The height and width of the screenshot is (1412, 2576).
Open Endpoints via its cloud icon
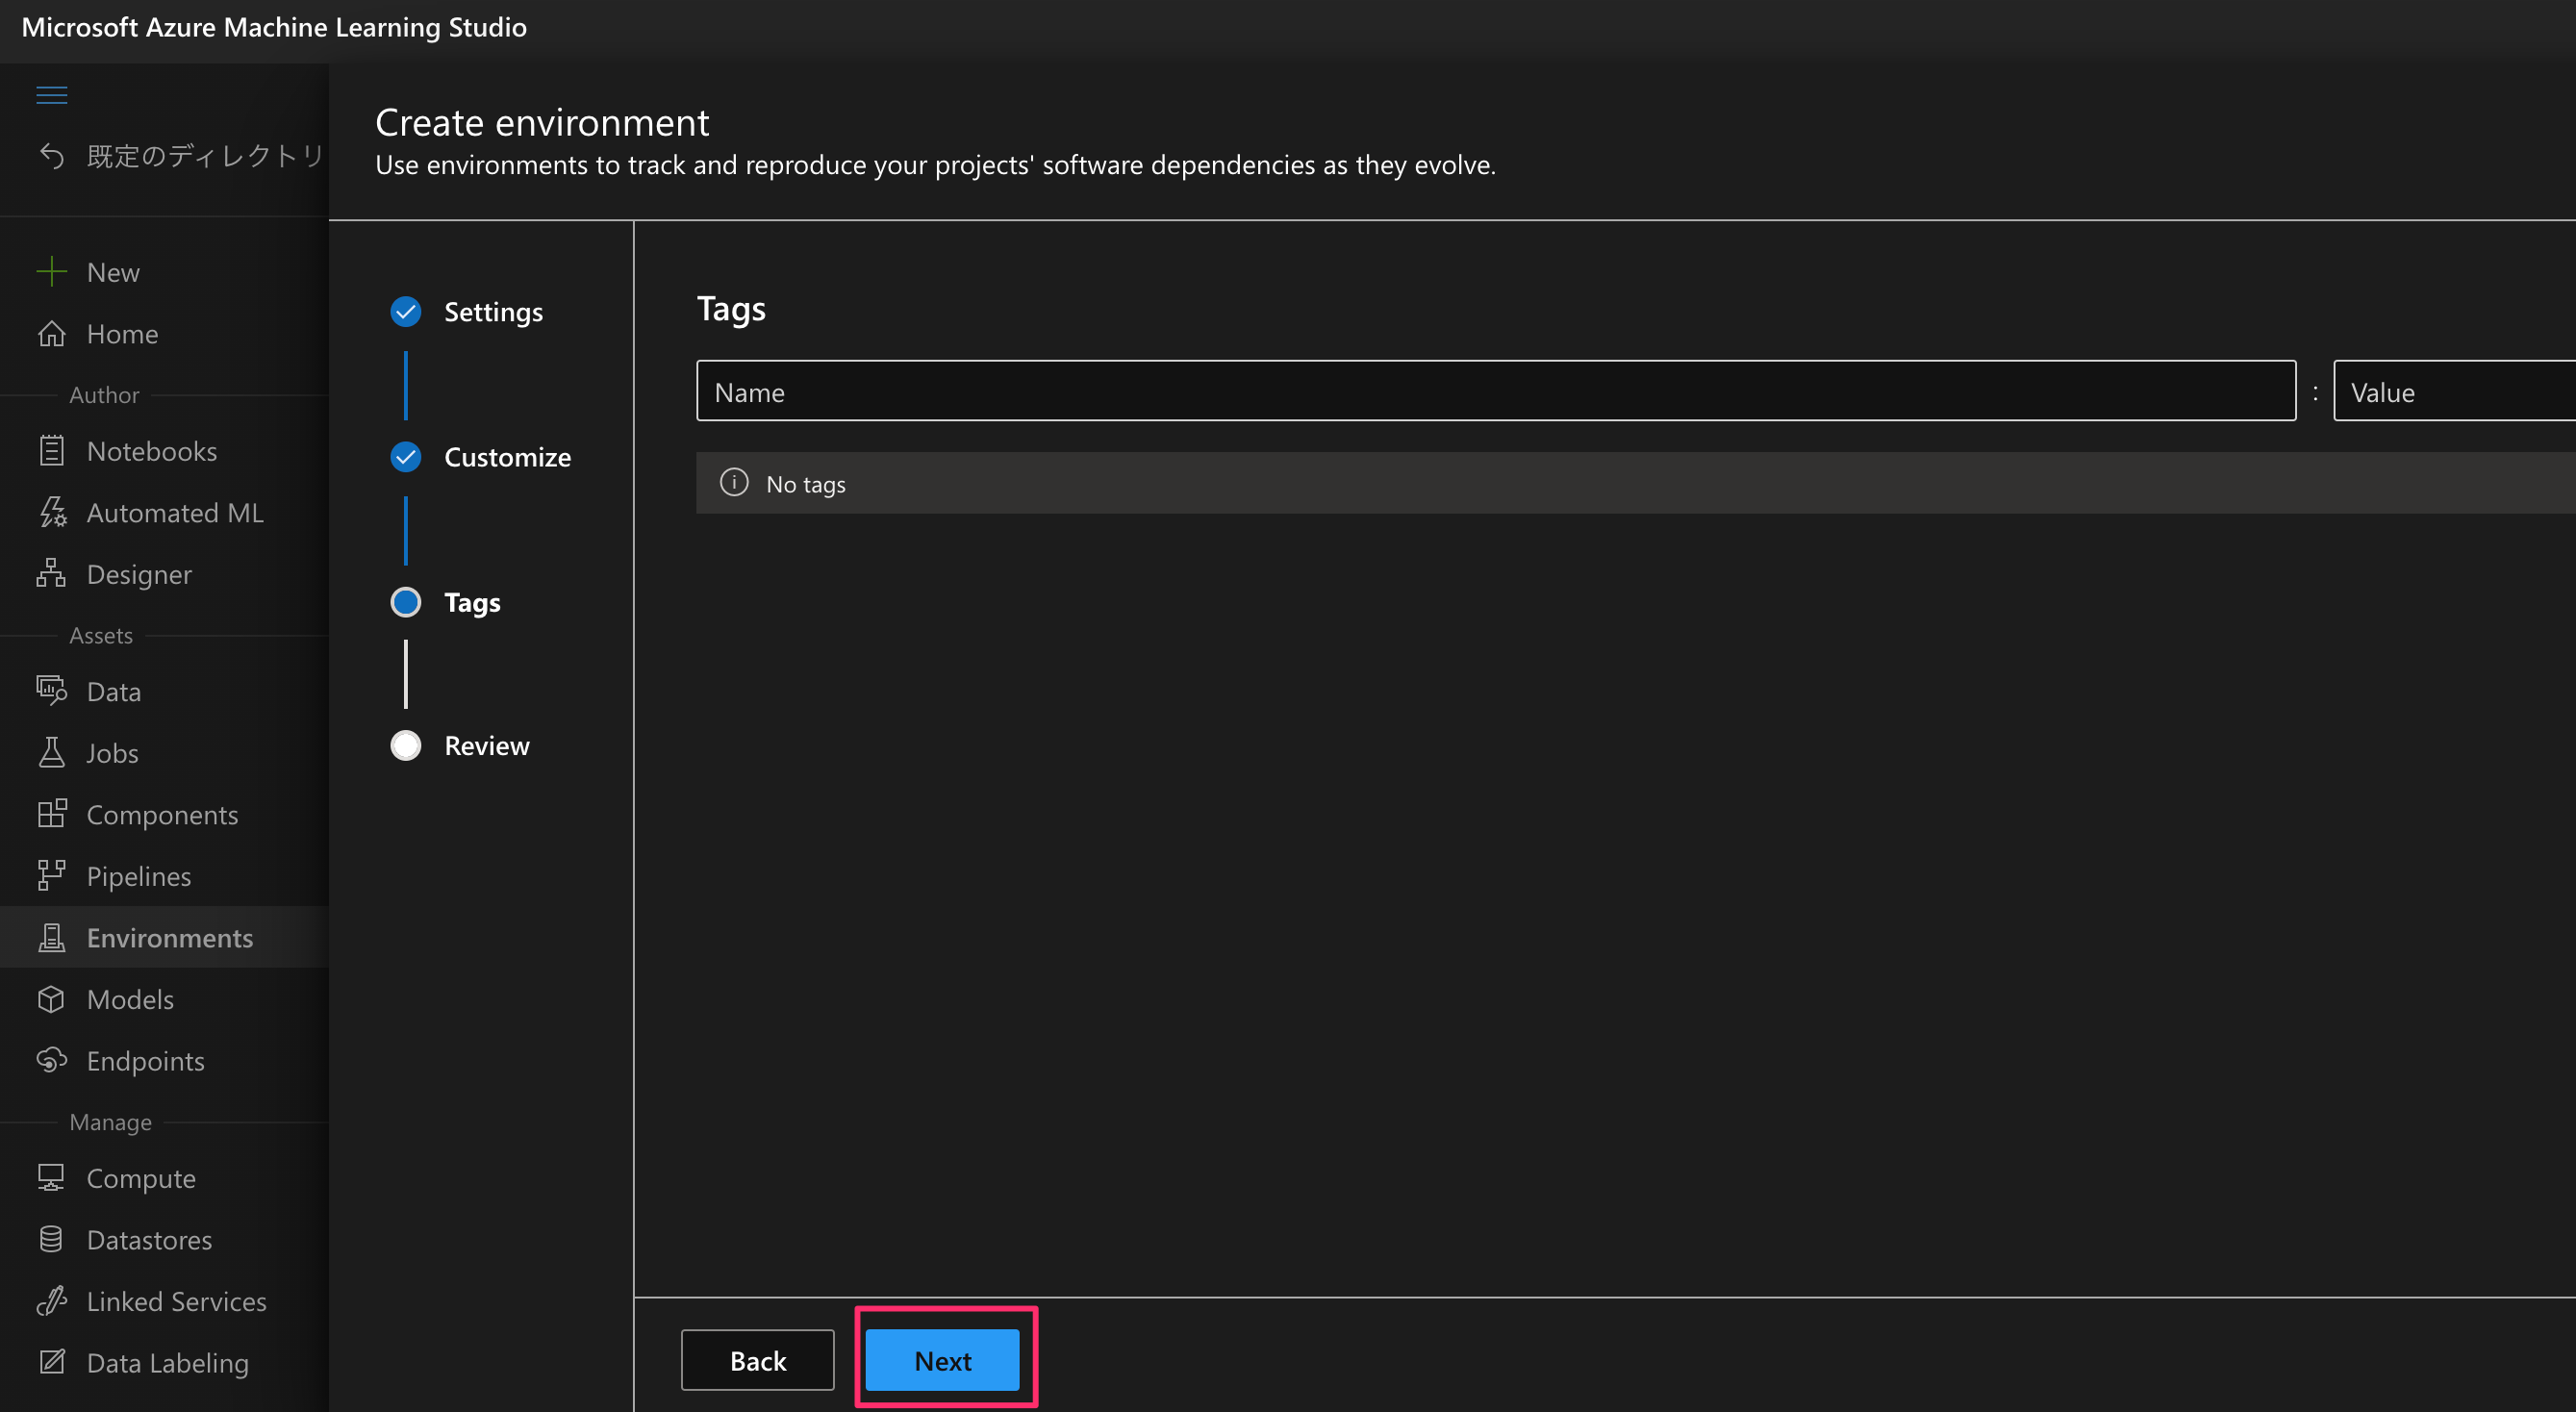click(51, 1060)
